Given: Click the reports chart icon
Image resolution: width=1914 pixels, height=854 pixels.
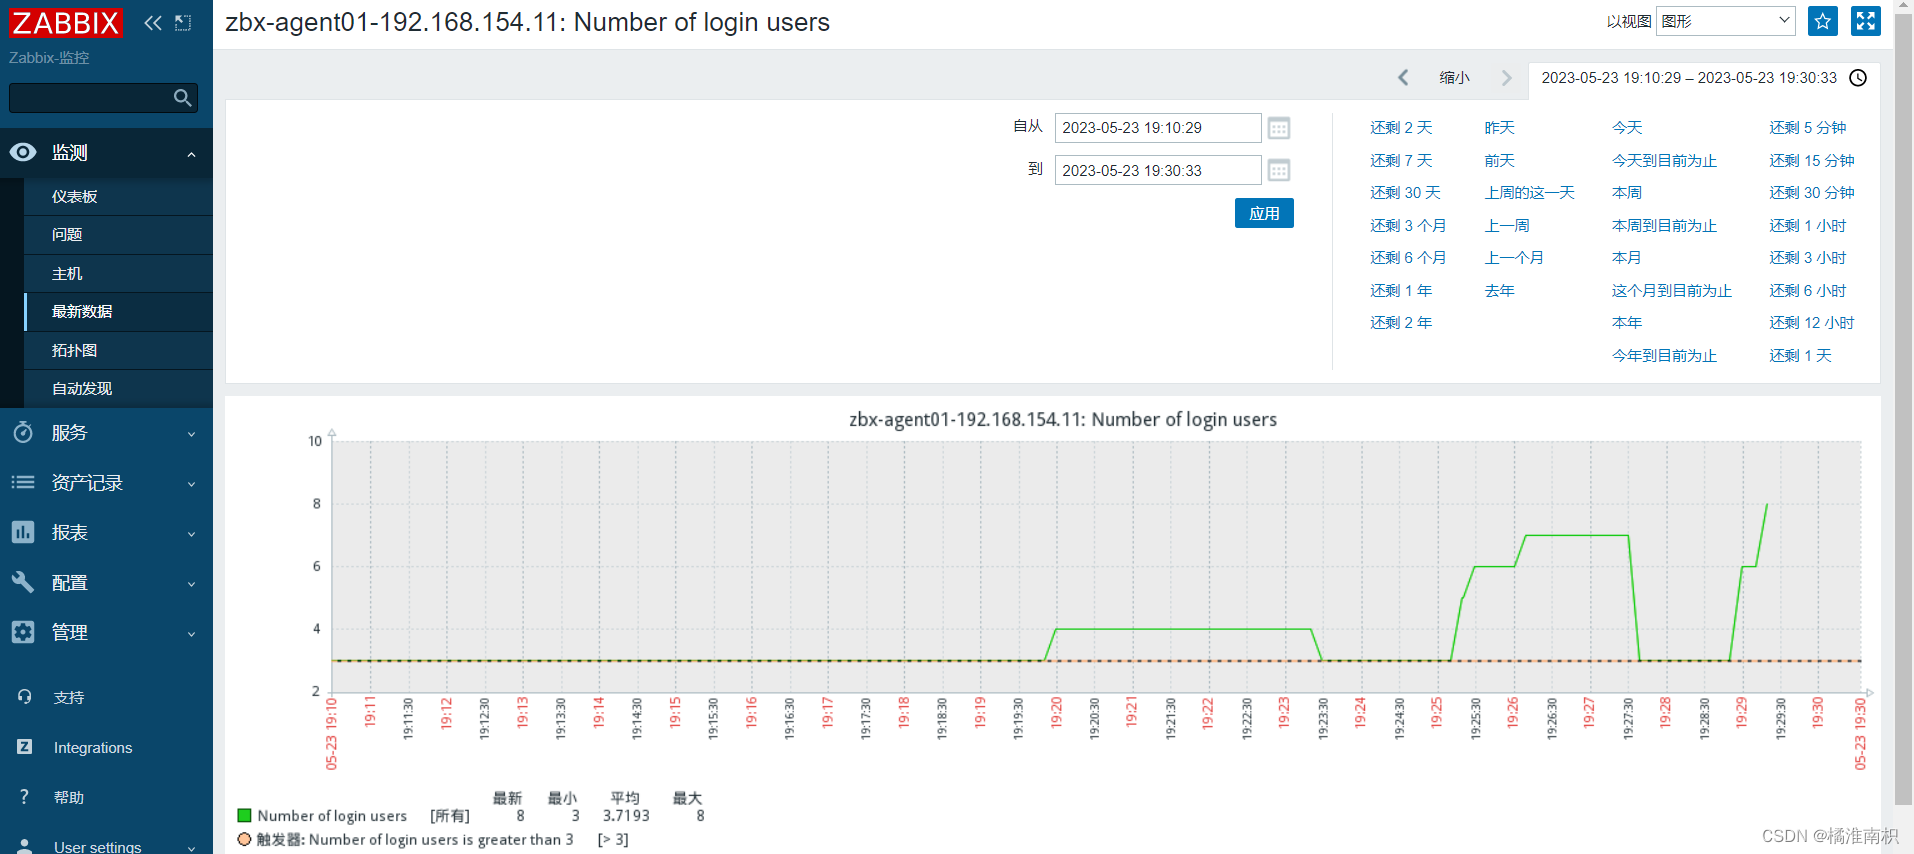Looking at the screenshot, I should coord(23,532).
